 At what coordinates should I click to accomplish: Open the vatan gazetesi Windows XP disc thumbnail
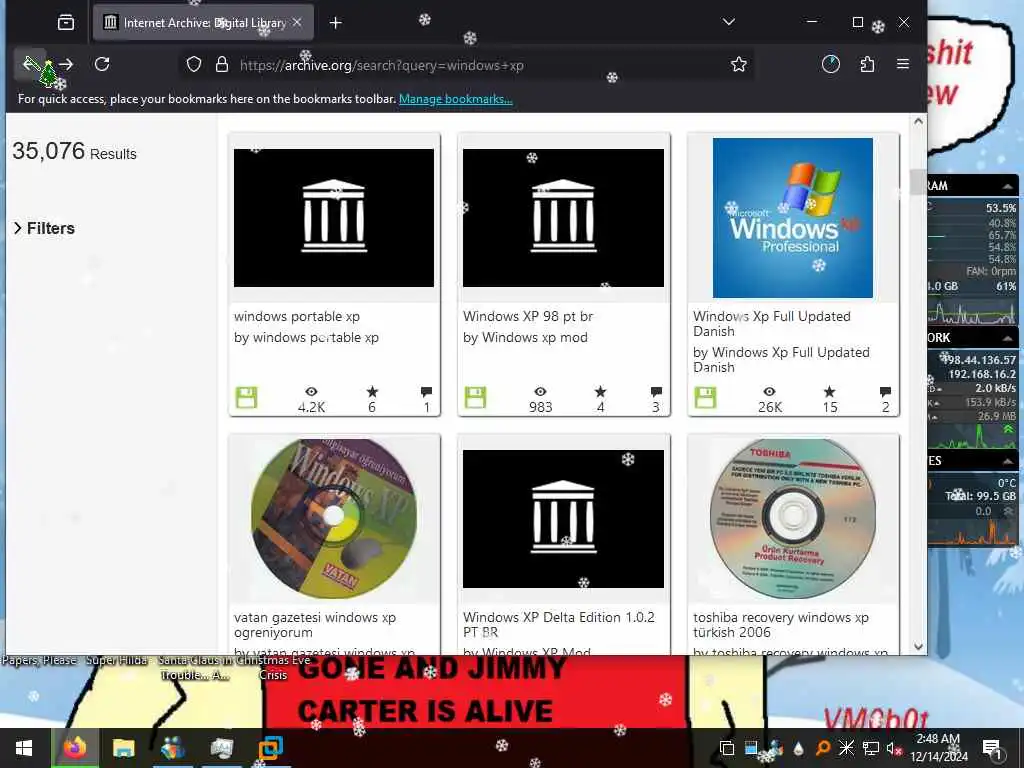334,519
